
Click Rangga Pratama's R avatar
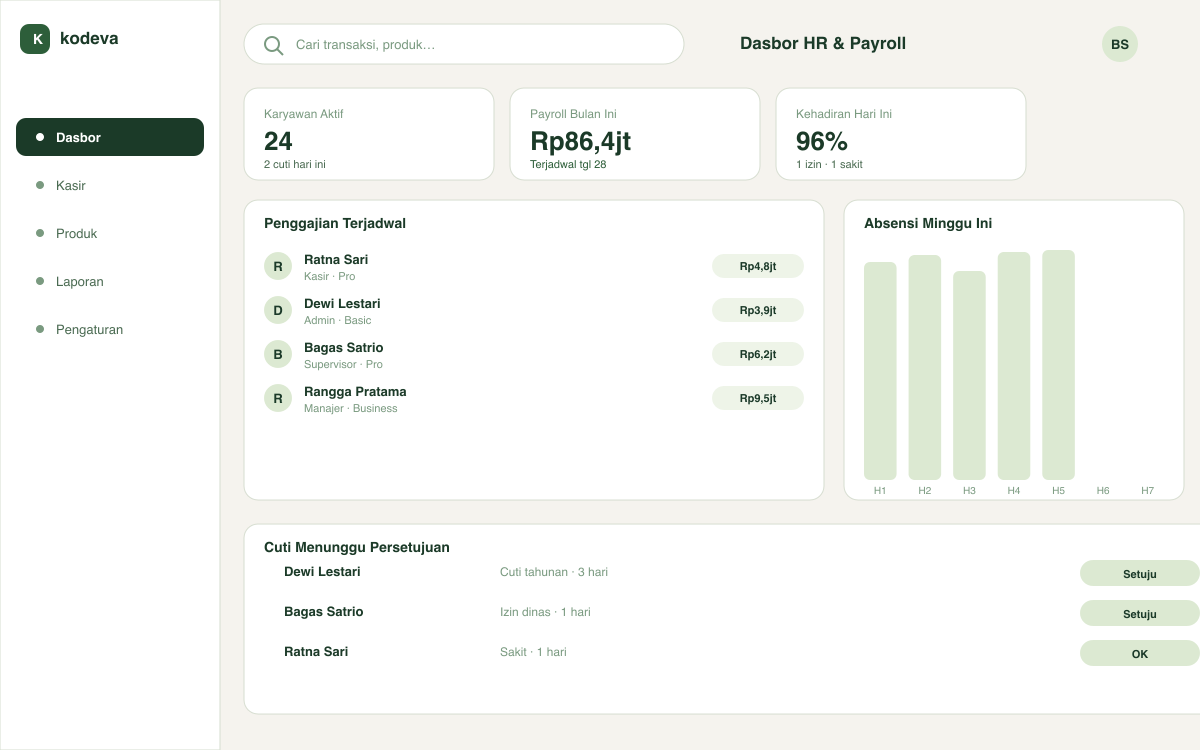click(x=278, y=398)
